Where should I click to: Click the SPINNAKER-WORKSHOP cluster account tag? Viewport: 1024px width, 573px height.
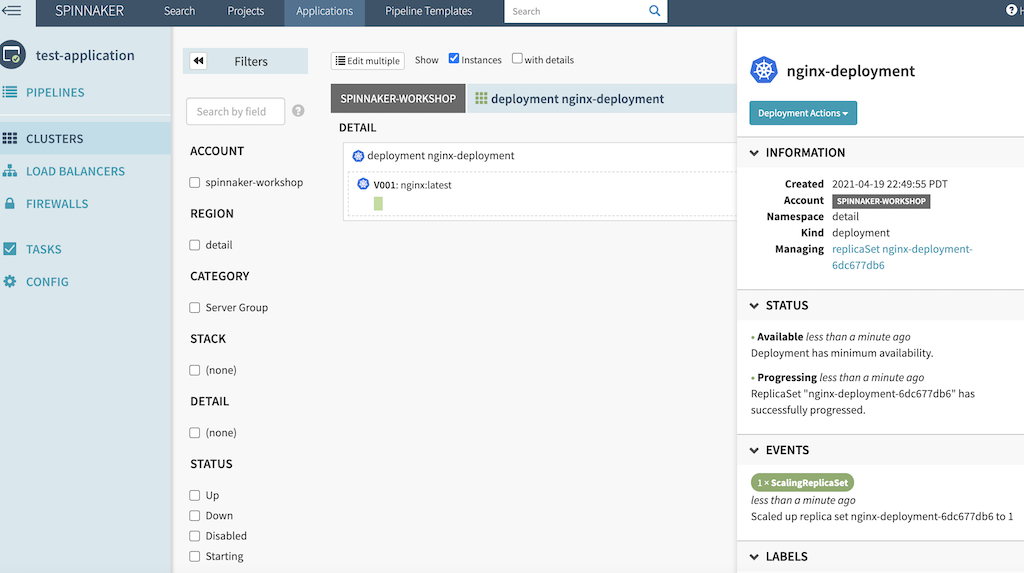[x=398, y=99]
